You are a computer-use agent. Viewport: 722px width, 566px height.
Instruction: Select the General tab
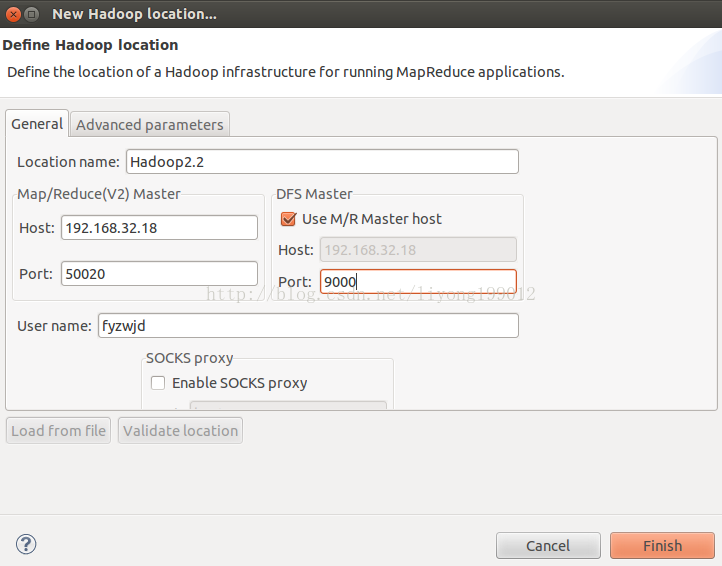tap(37, 123)
